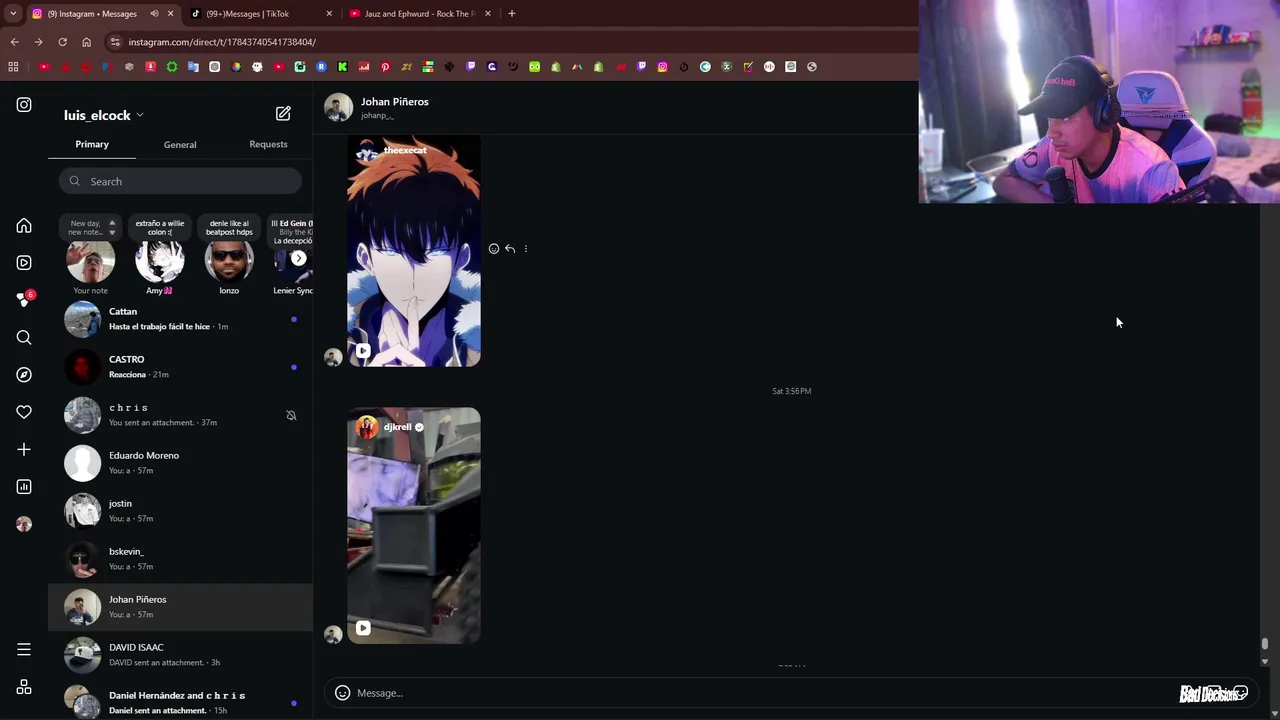Open the Also from Meta apps icon

[24, 688]
